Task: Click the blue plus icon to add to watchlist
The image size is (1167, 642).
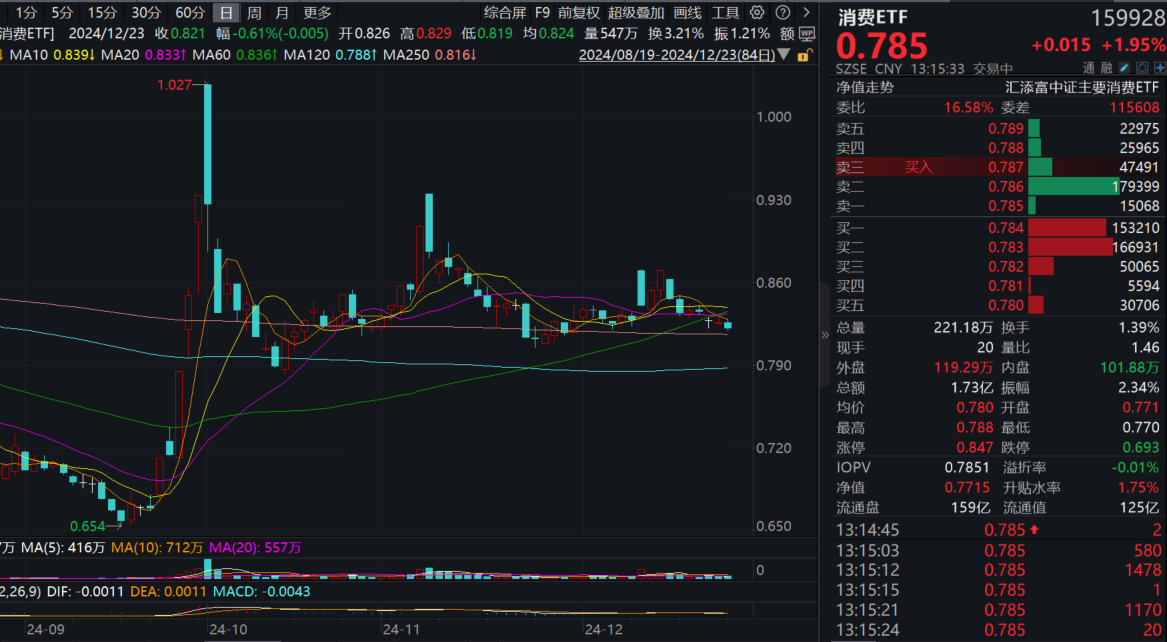Action: 1160,67
